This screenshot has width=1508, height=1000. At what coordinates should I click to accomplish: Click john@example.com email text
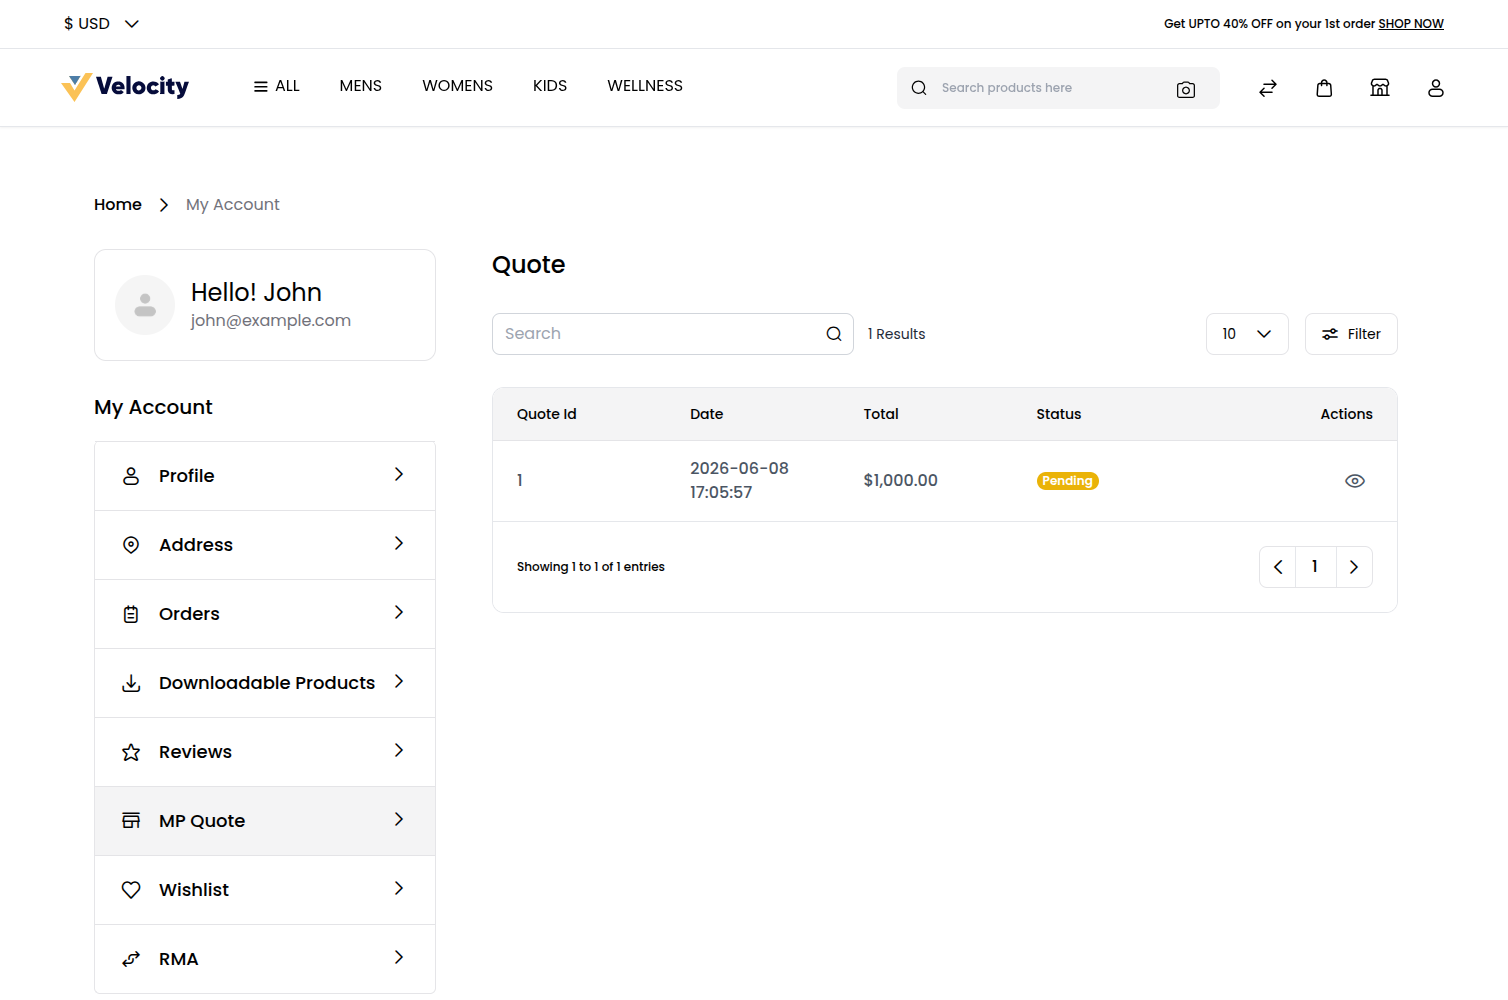click(x=271, y=321)
